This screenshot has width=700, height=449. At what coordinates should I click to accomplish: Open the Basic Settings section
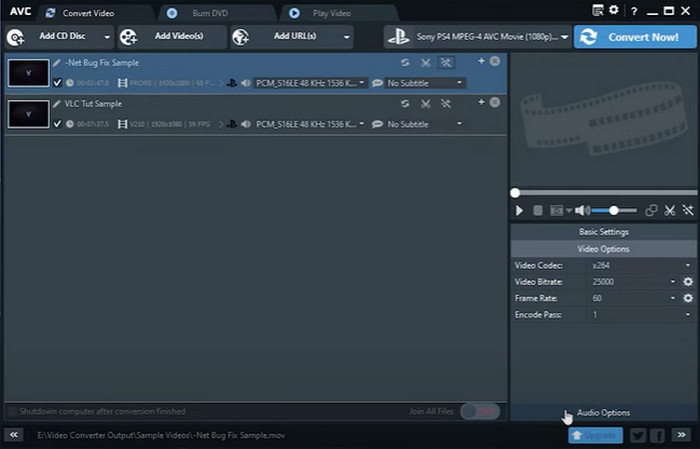click(x=604, y=232)
